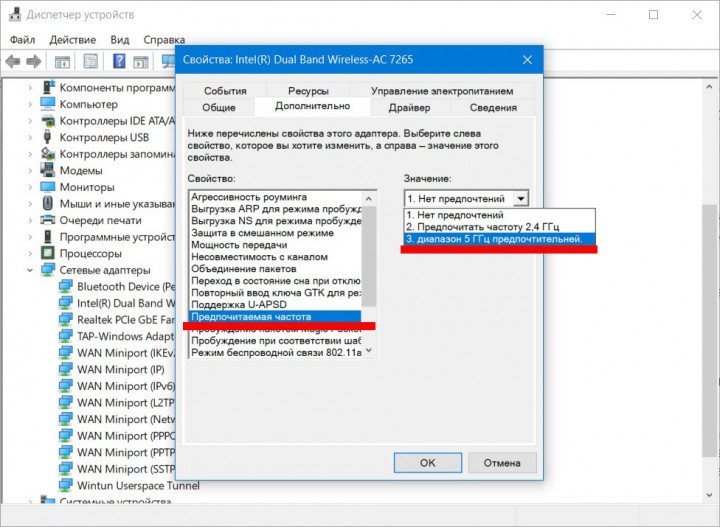
Task: Expand the Компьютер tree node
Action: coord(30,104)
